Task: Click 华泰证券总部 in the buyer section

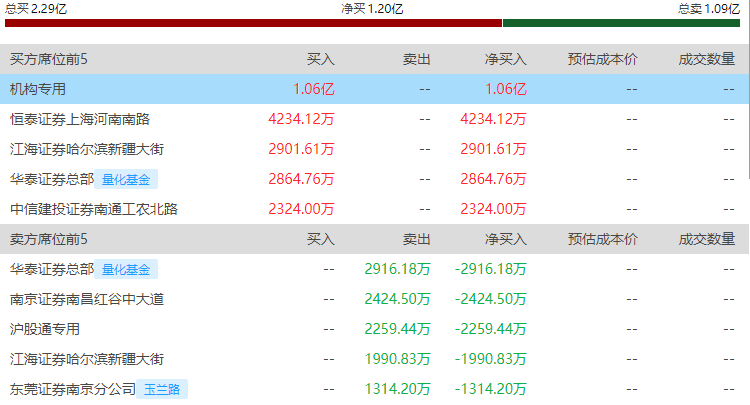Action: [52, 179]
